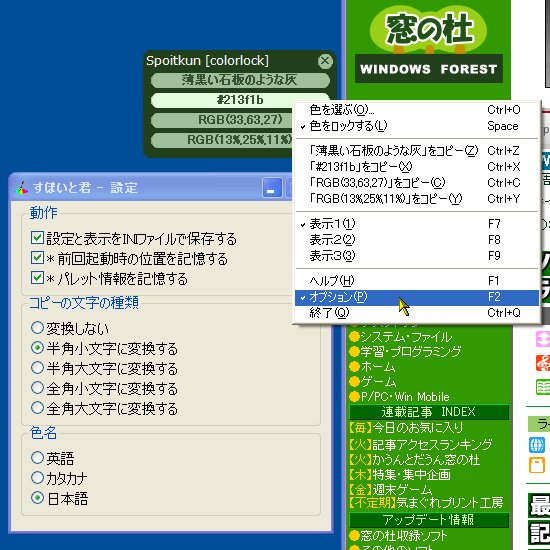
Task: Toggle パレット情報を記憶する checkbox
Action: 37,278
